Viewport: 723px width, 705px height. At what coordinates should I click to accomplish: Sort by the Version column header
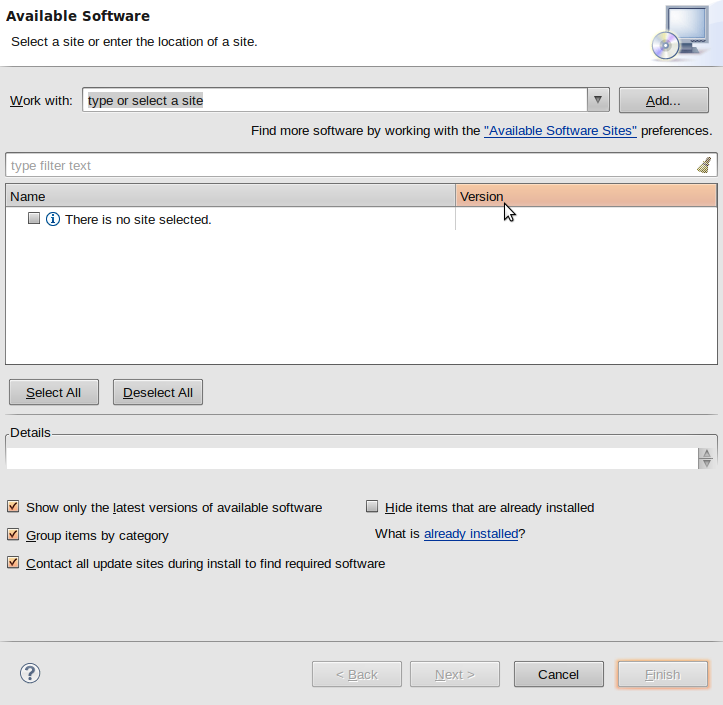click(586, 196)
